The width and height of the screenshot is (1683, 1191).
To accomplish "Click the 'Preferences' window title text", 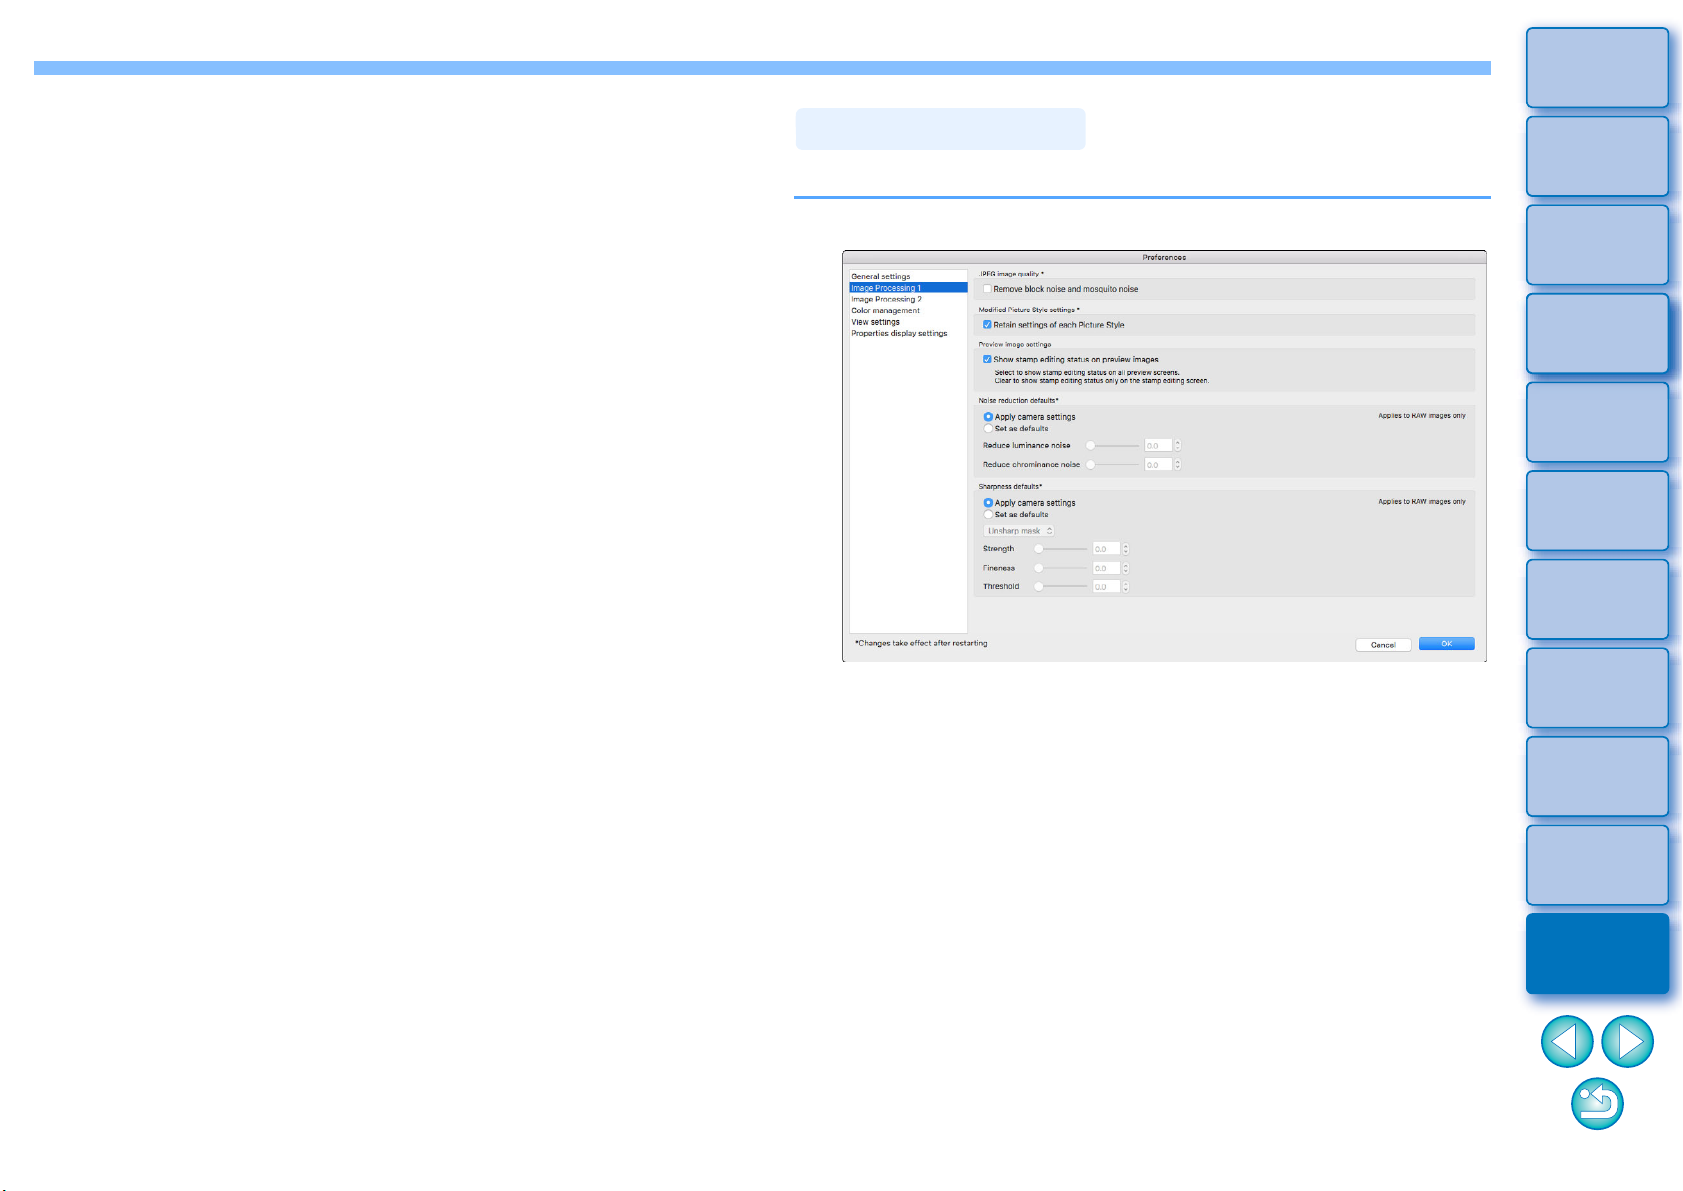I will (x=1164, y=257).
